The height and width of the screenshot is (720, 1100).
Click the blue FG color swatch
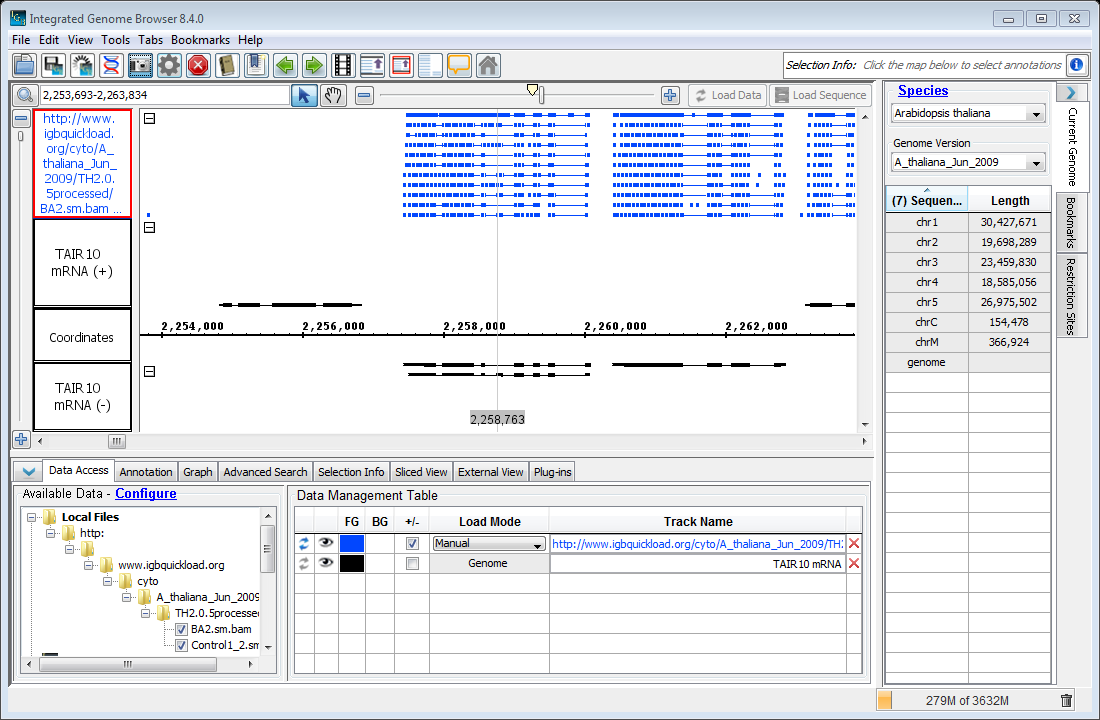point(352,544)
